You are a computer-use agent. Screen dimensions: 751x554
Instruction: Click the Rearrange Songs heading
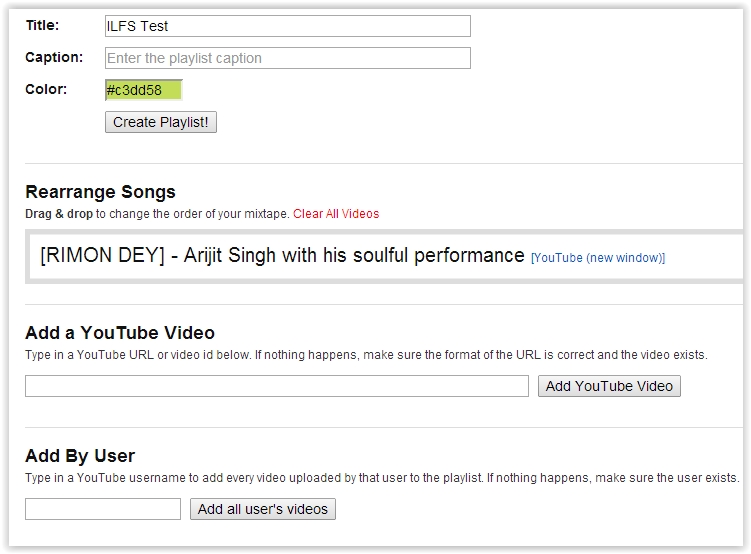(x=100, y=192)
